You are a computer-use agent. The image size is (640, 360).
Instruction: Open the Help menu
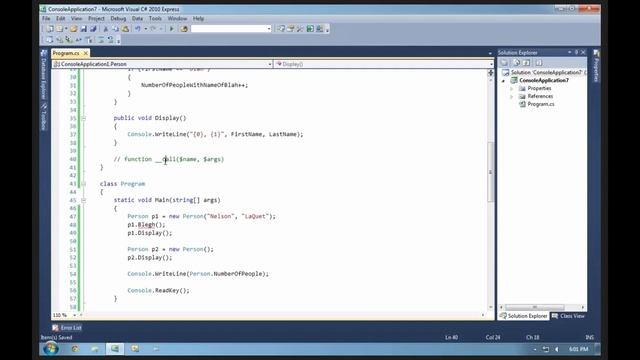[x=198, y=19]
